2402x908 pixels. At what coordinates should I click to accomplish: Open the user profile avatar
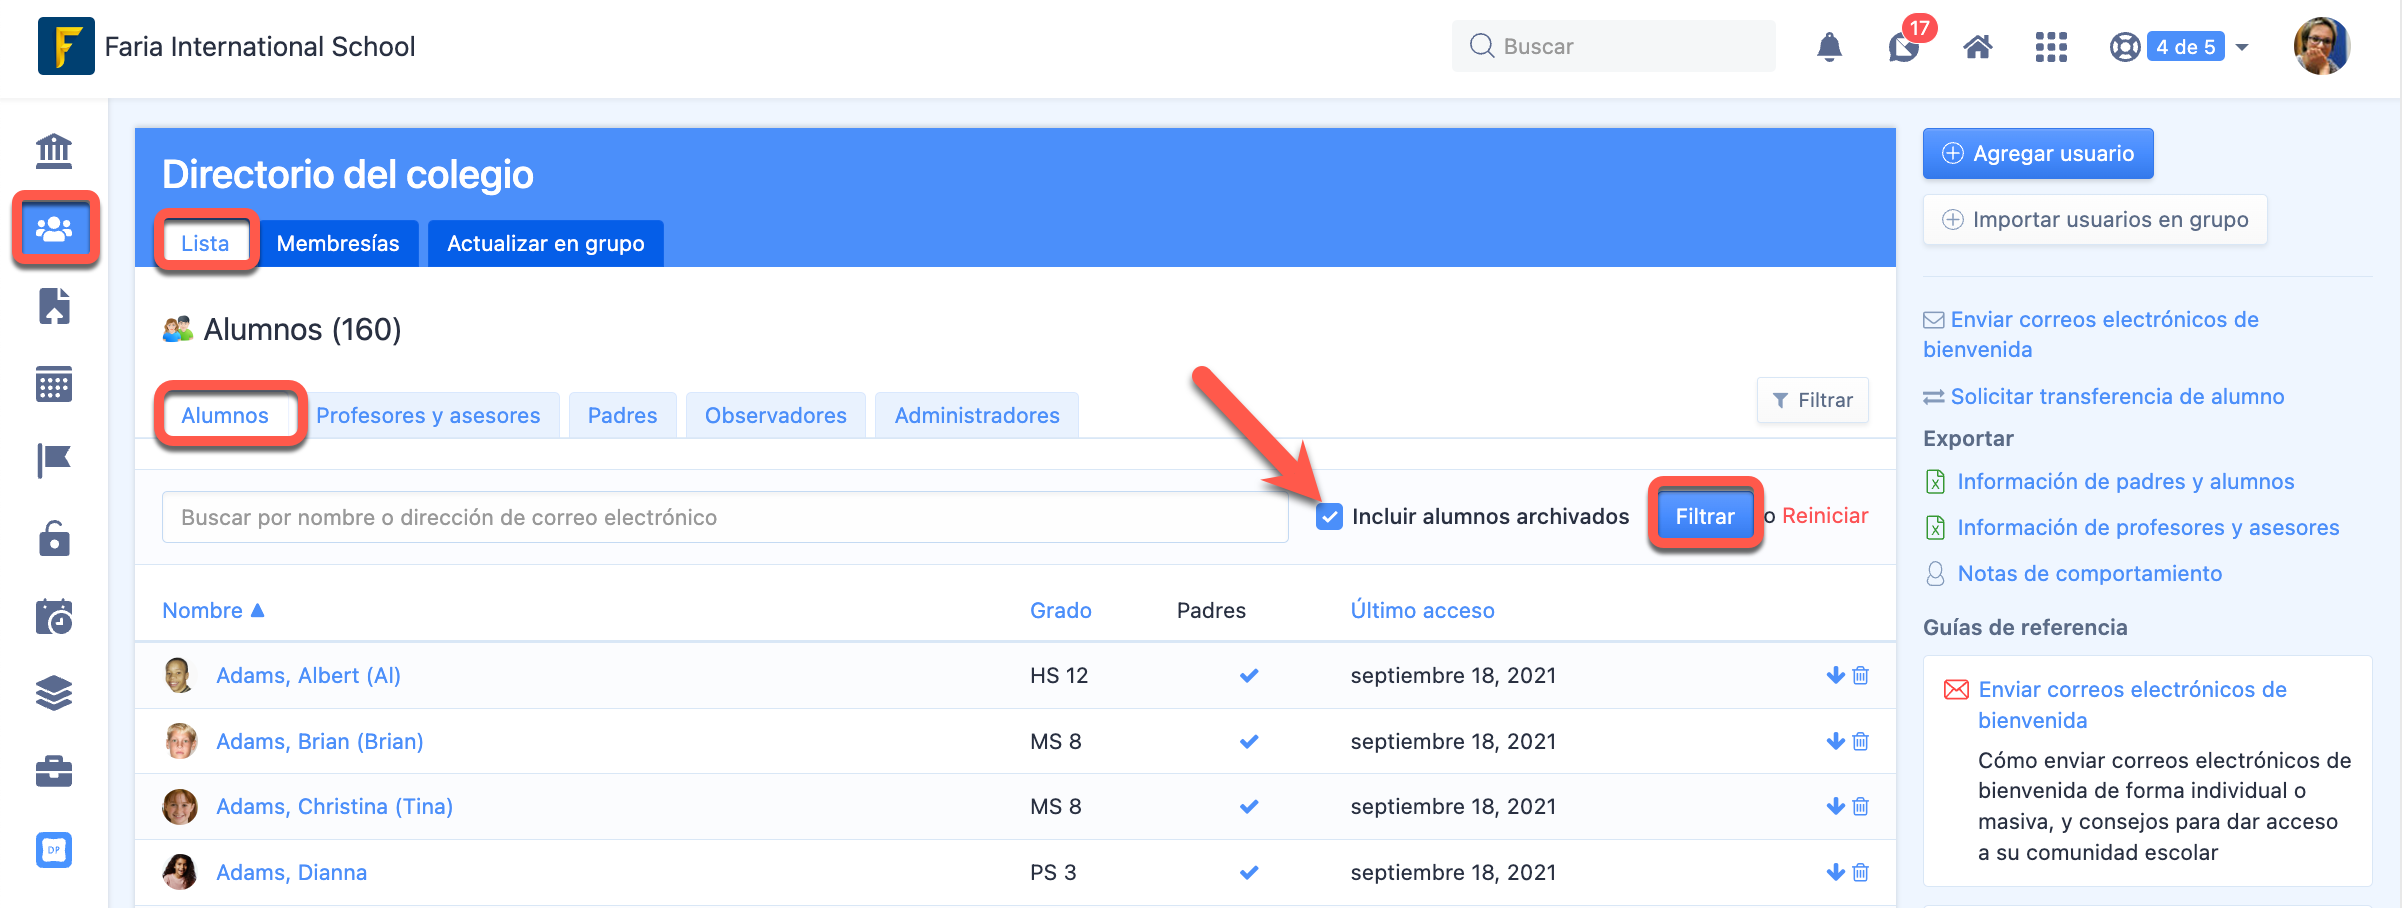(2321, 47)
